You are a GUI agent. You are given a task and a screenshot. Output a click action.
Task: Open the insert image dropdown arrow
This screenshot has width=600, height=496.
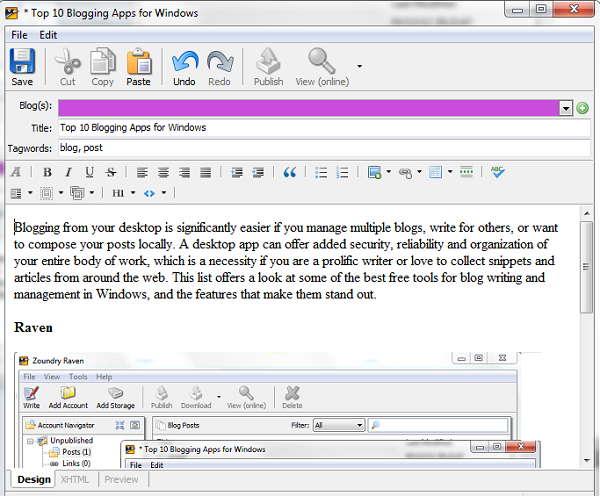[x=388, y=171]
